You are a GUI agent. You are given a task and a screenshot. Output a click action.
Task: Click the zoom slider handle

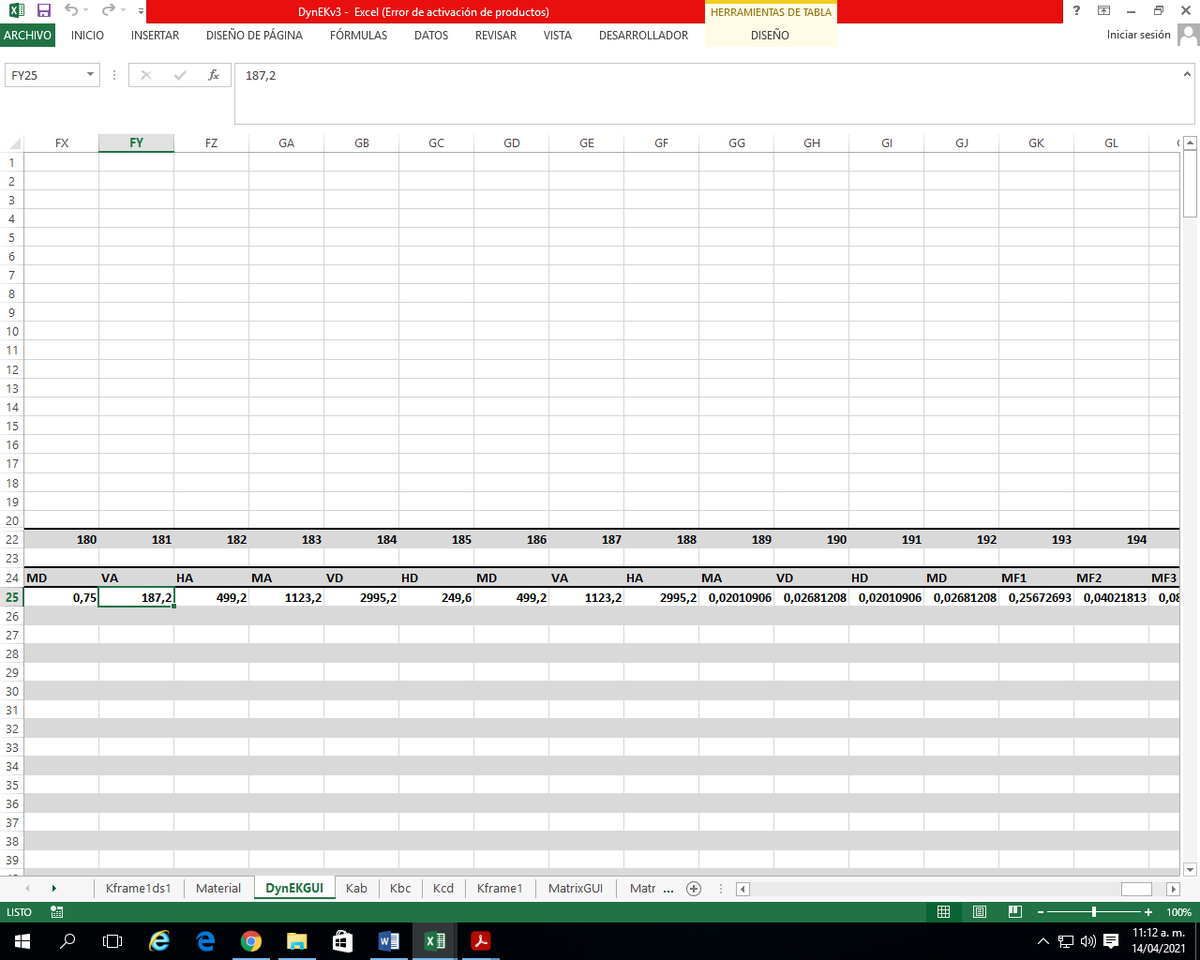1095,912
